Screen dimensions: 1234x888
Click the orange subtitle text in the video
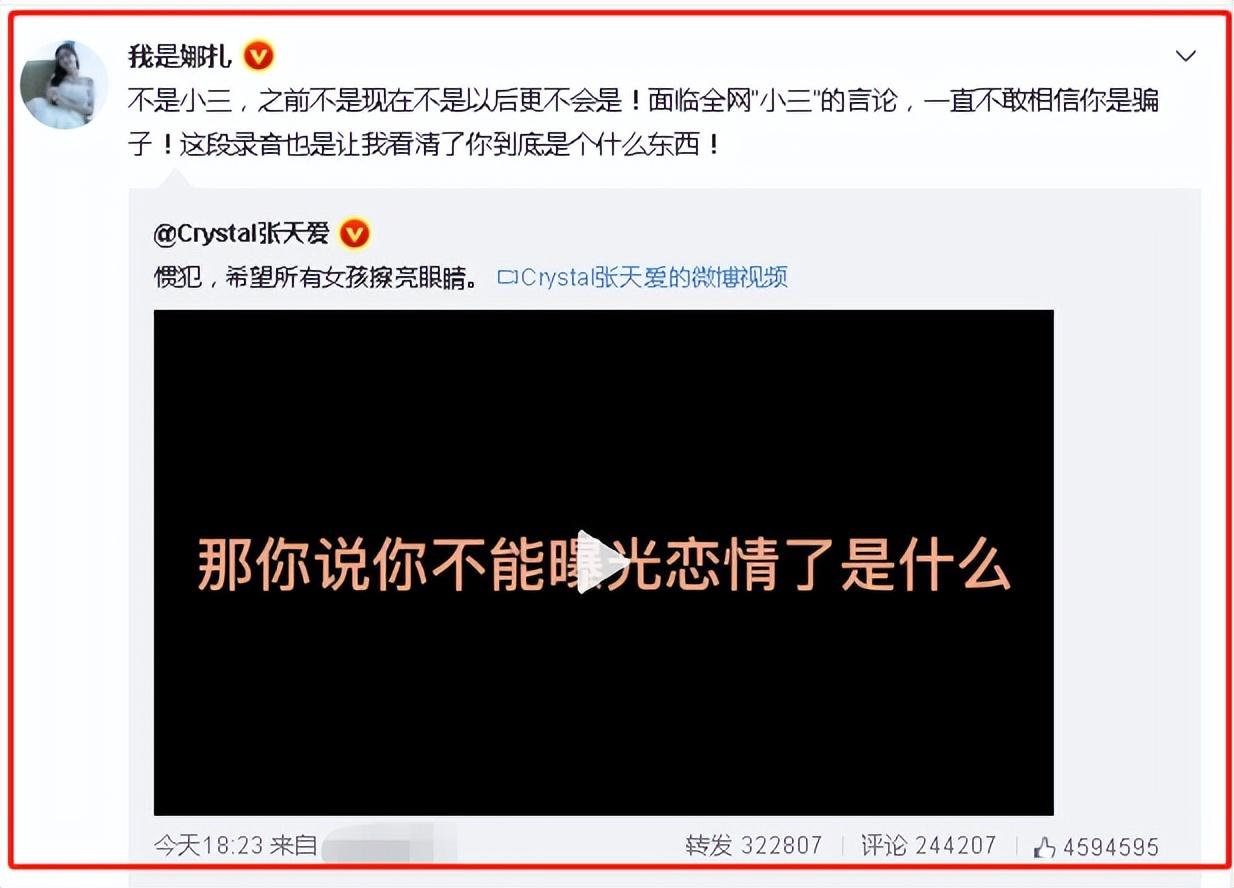(x=603, y=566)
